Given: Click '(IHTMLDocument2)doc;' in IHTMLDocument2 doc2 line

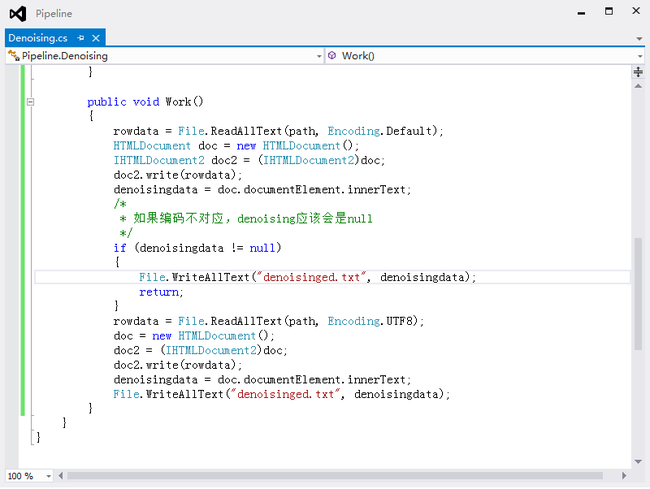Looking at the screenshot, I should (321, 160).
